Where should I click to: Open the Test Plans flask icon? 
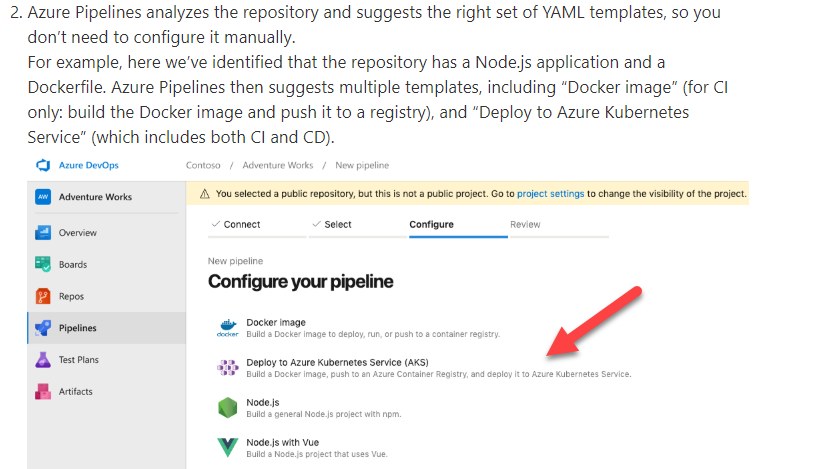(43, 360)
